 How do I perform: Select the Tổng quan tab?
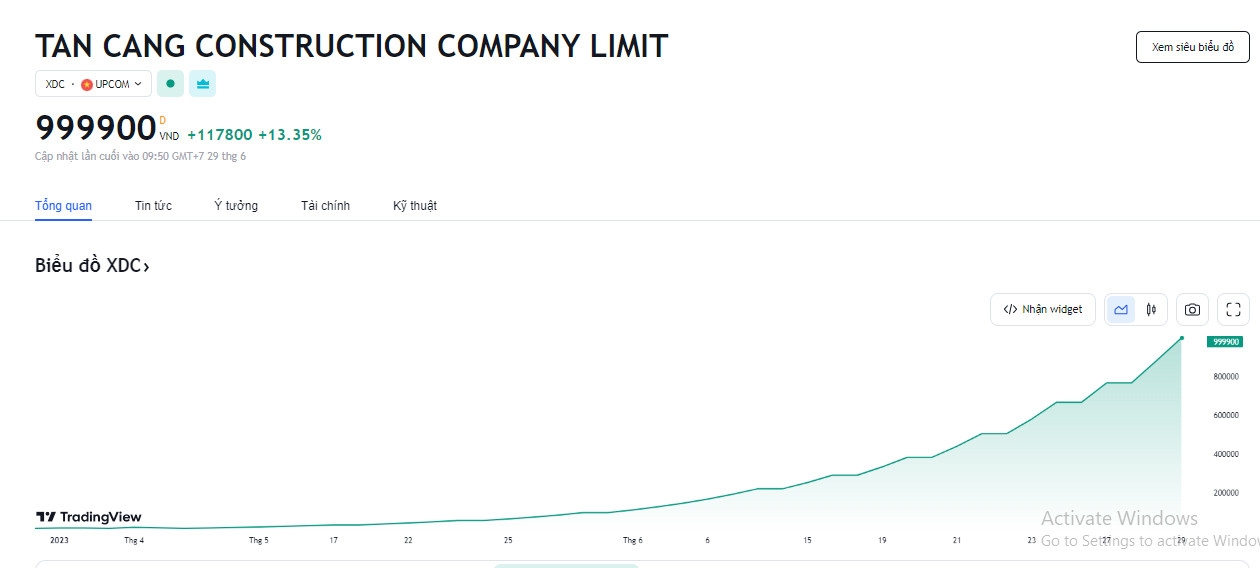tap(63, 206)
